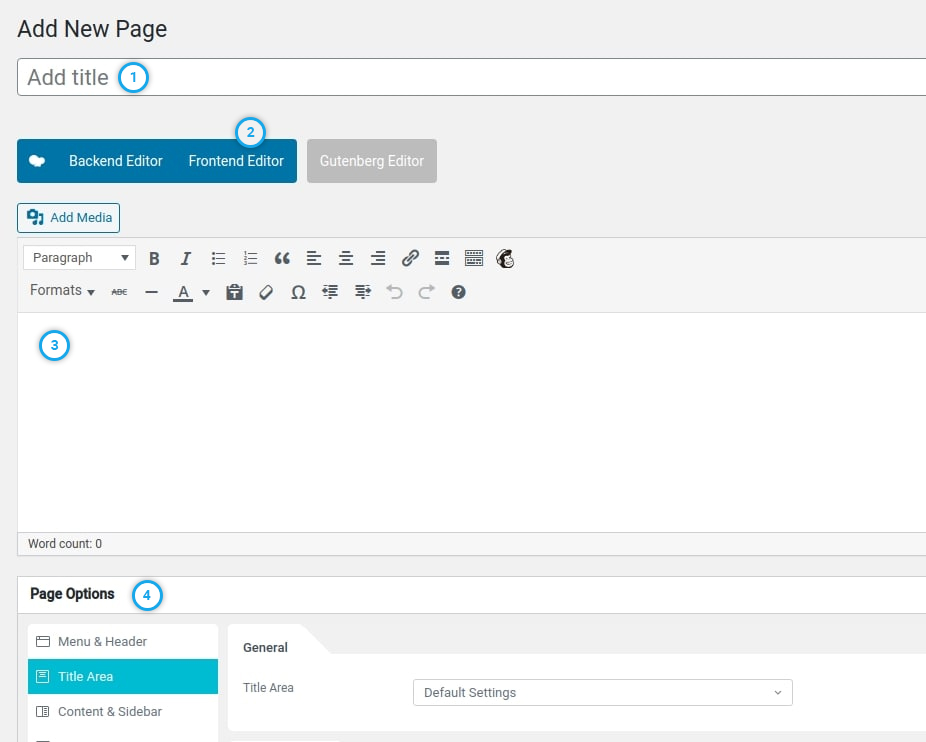Screen dimensions: 926x742
Task: Open the Paragraph format dropdown
Action: 80,258
